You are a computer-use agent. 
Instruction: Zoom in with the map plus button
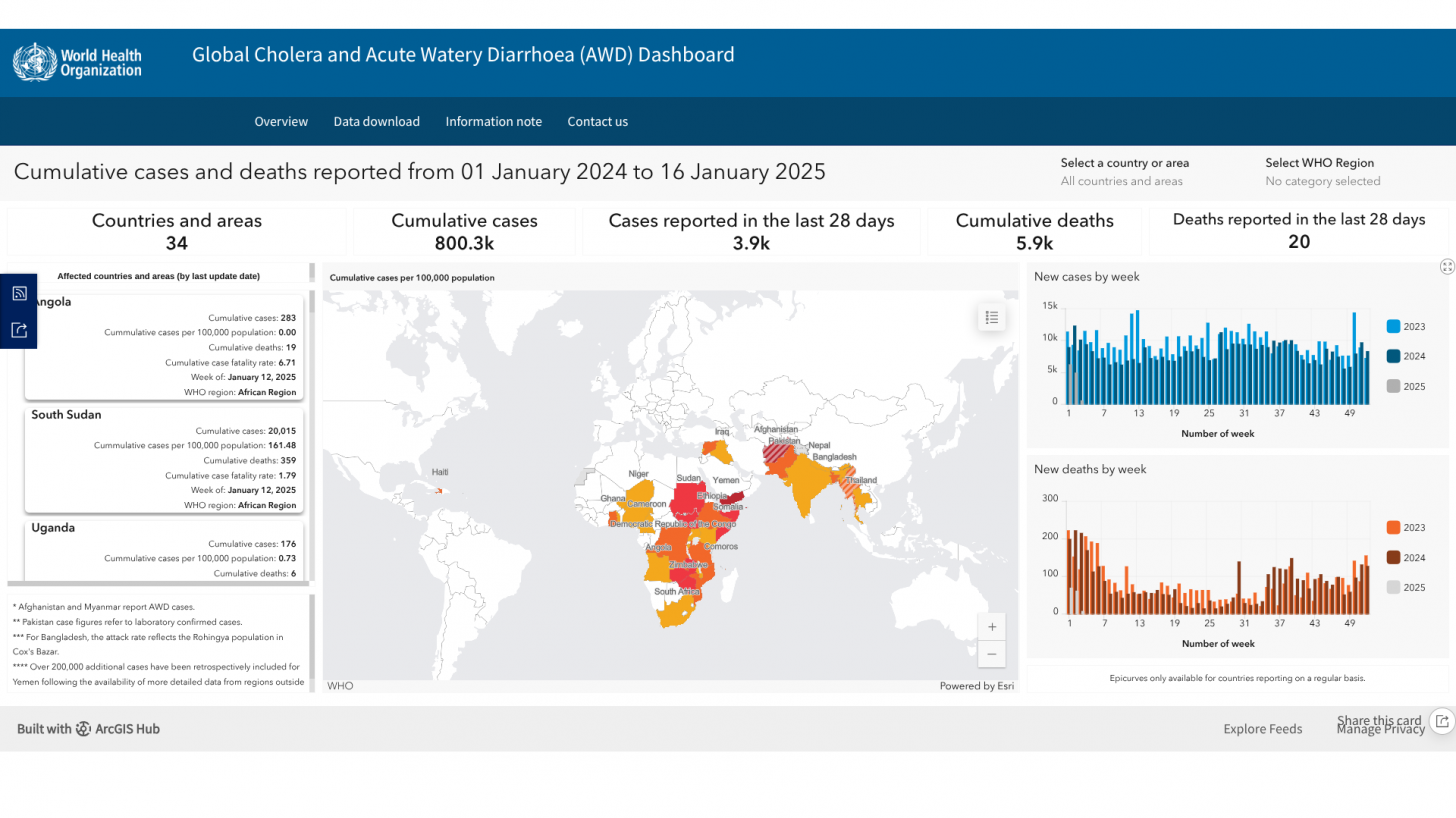992,627
